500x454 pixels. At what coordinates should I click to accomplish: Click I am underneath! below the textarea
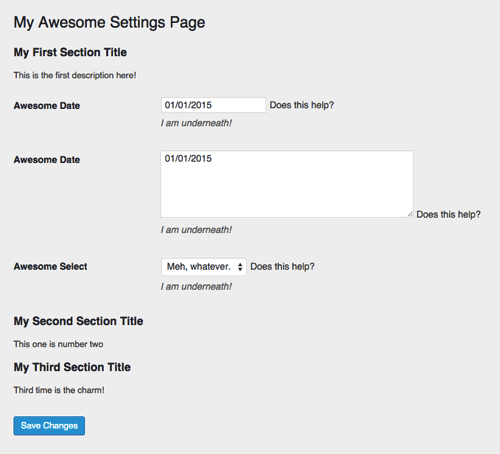[x=196, y=230]
